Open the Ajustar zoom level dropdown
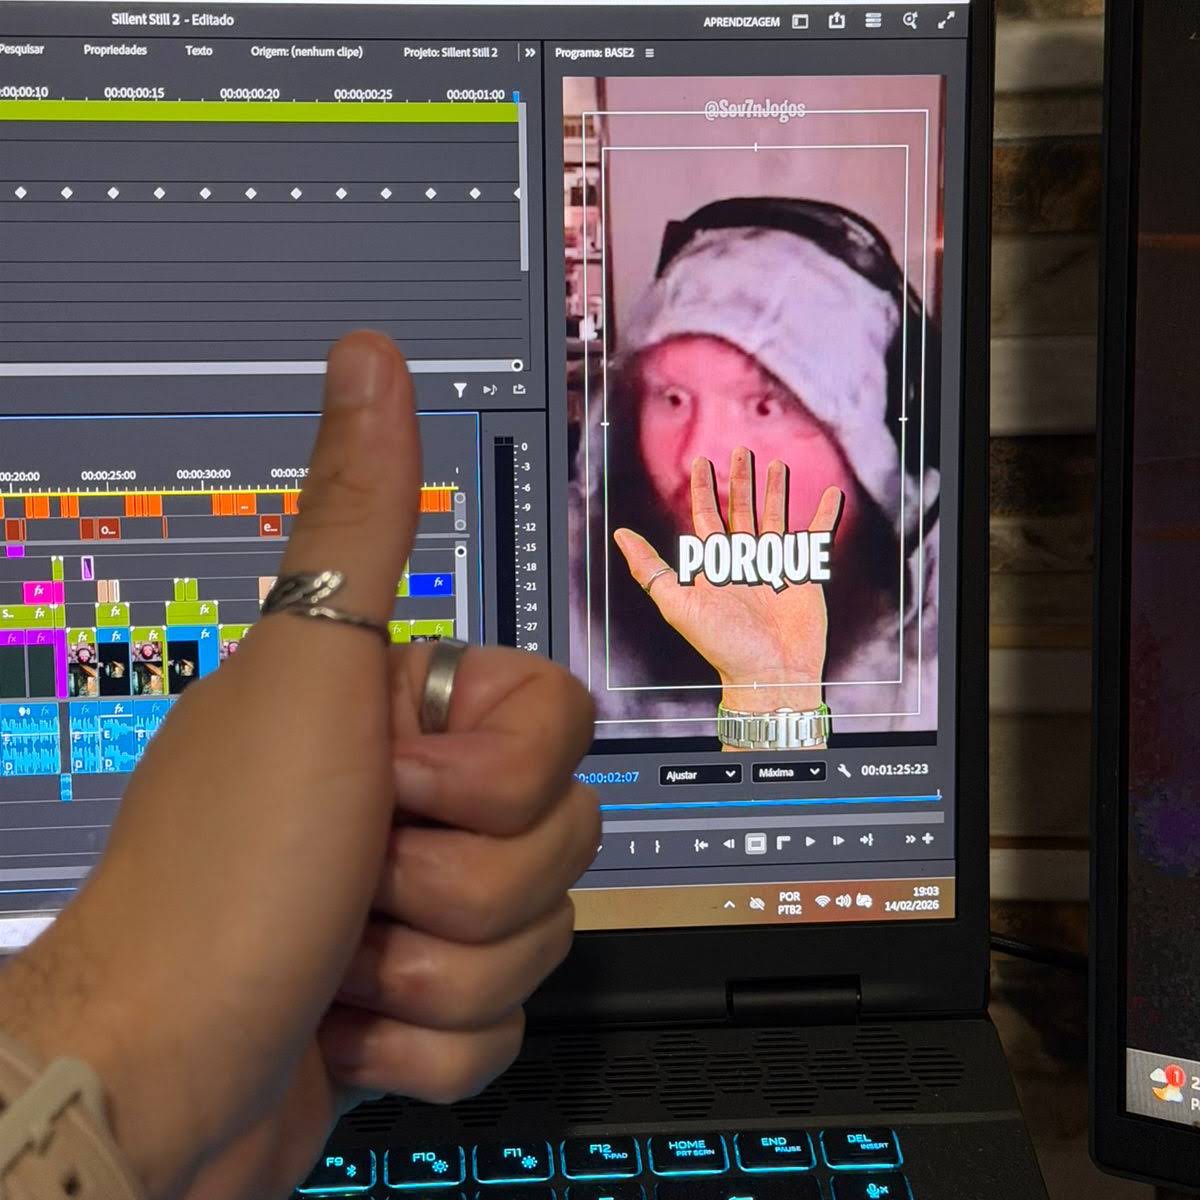This screenshot has width=1200, height=1200. point(700,774)
